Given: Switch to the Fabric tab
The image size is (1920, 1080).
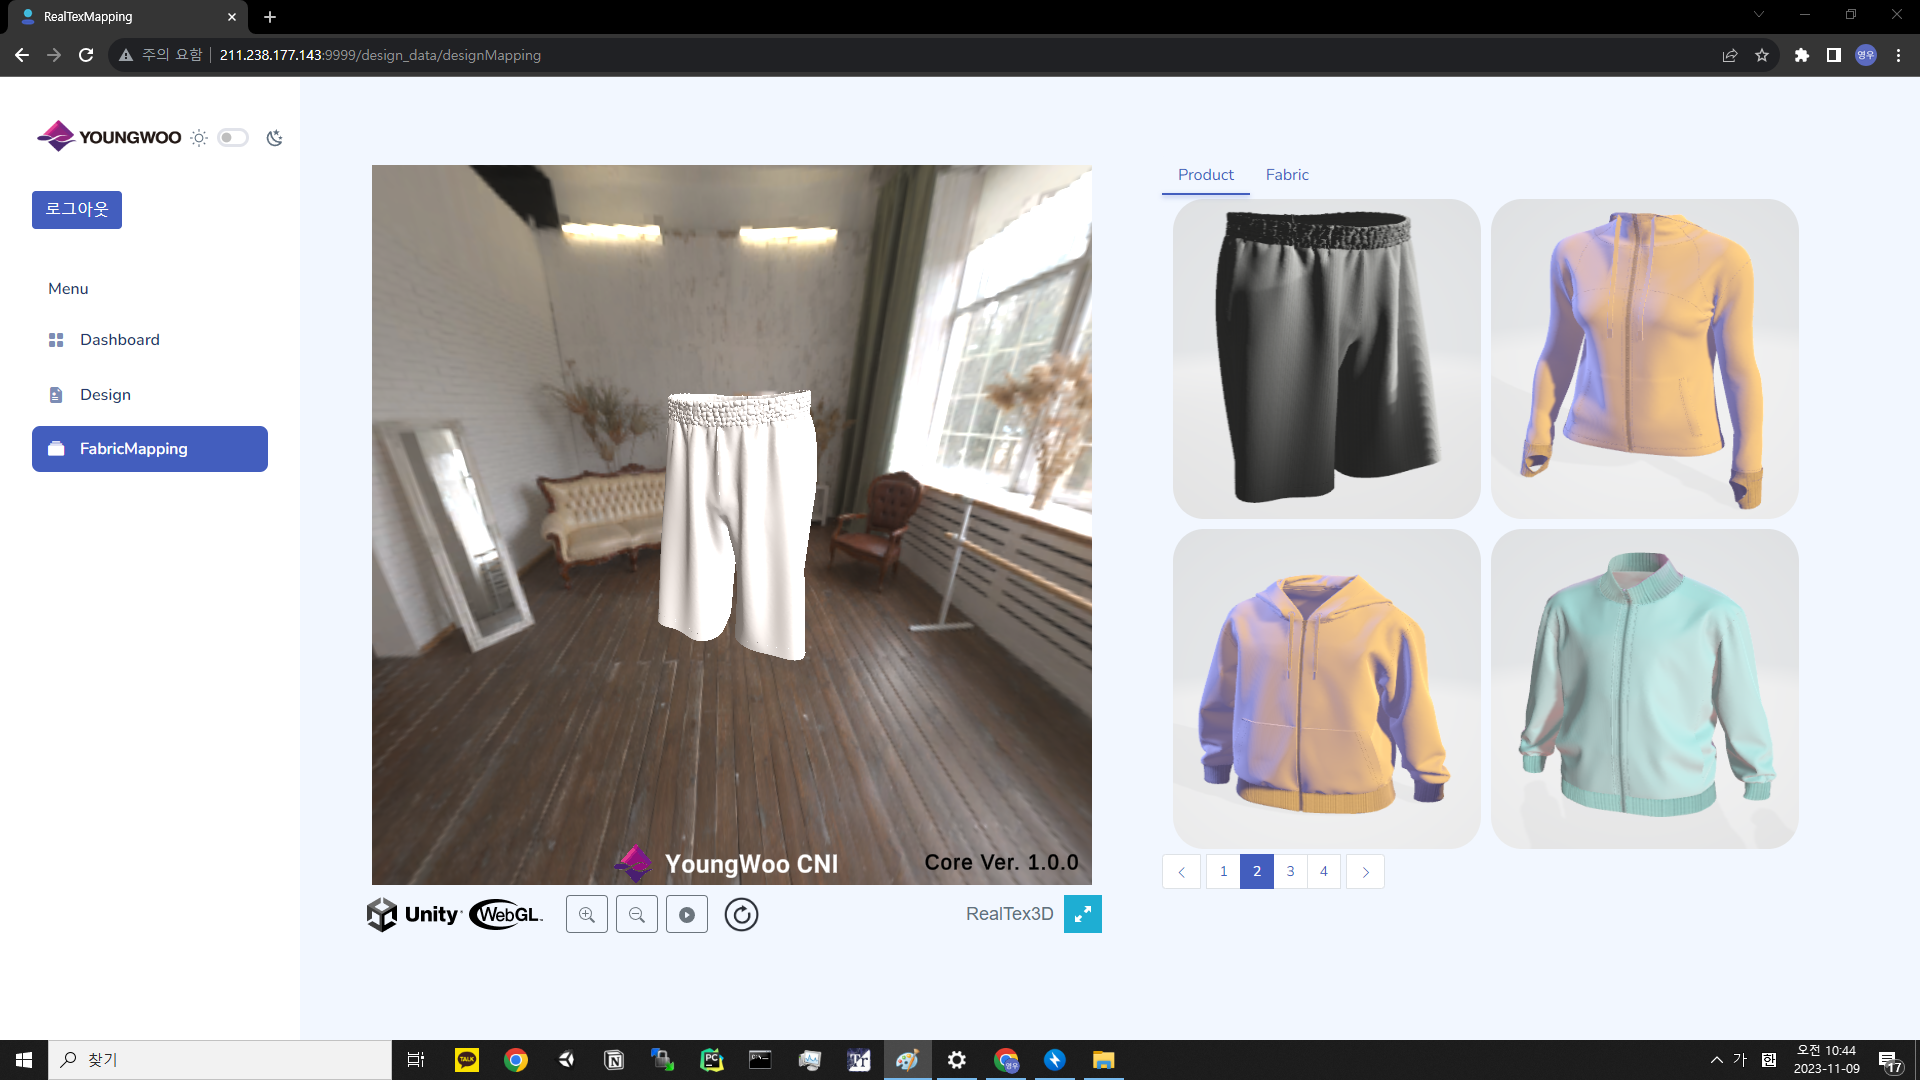Looking at the screenshot, I should coord(1286,175).
